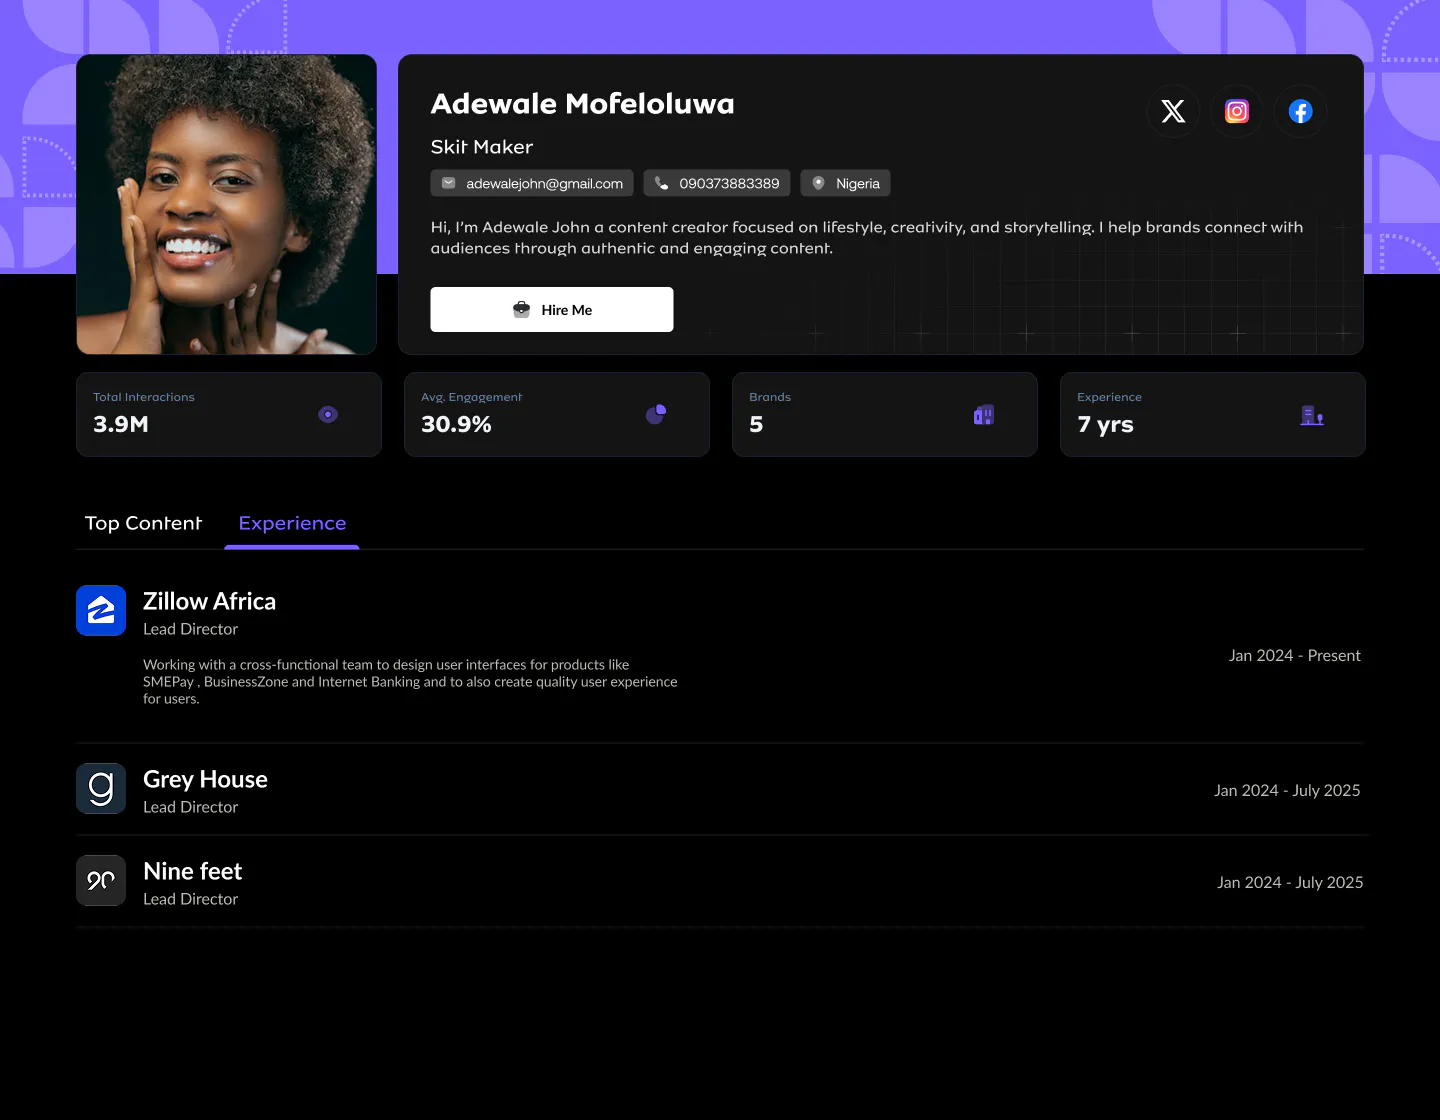The image size is (1440, 1120).
Task: Click the 090373883389 phone number chip
Action: pyautogui.click(x=717, y=183)
